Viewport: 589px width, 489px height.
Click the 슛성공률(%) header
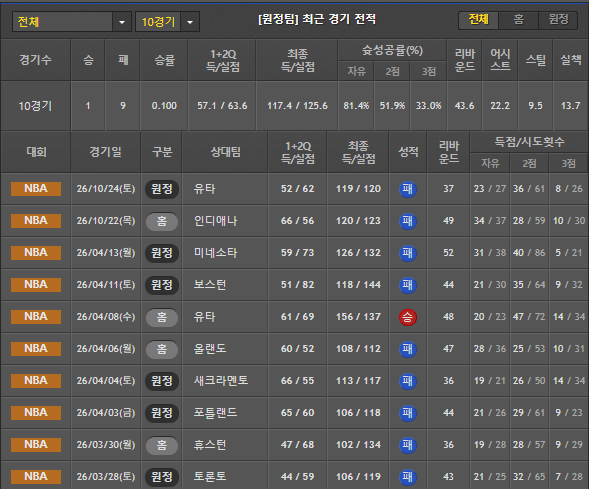click(392, 50)
